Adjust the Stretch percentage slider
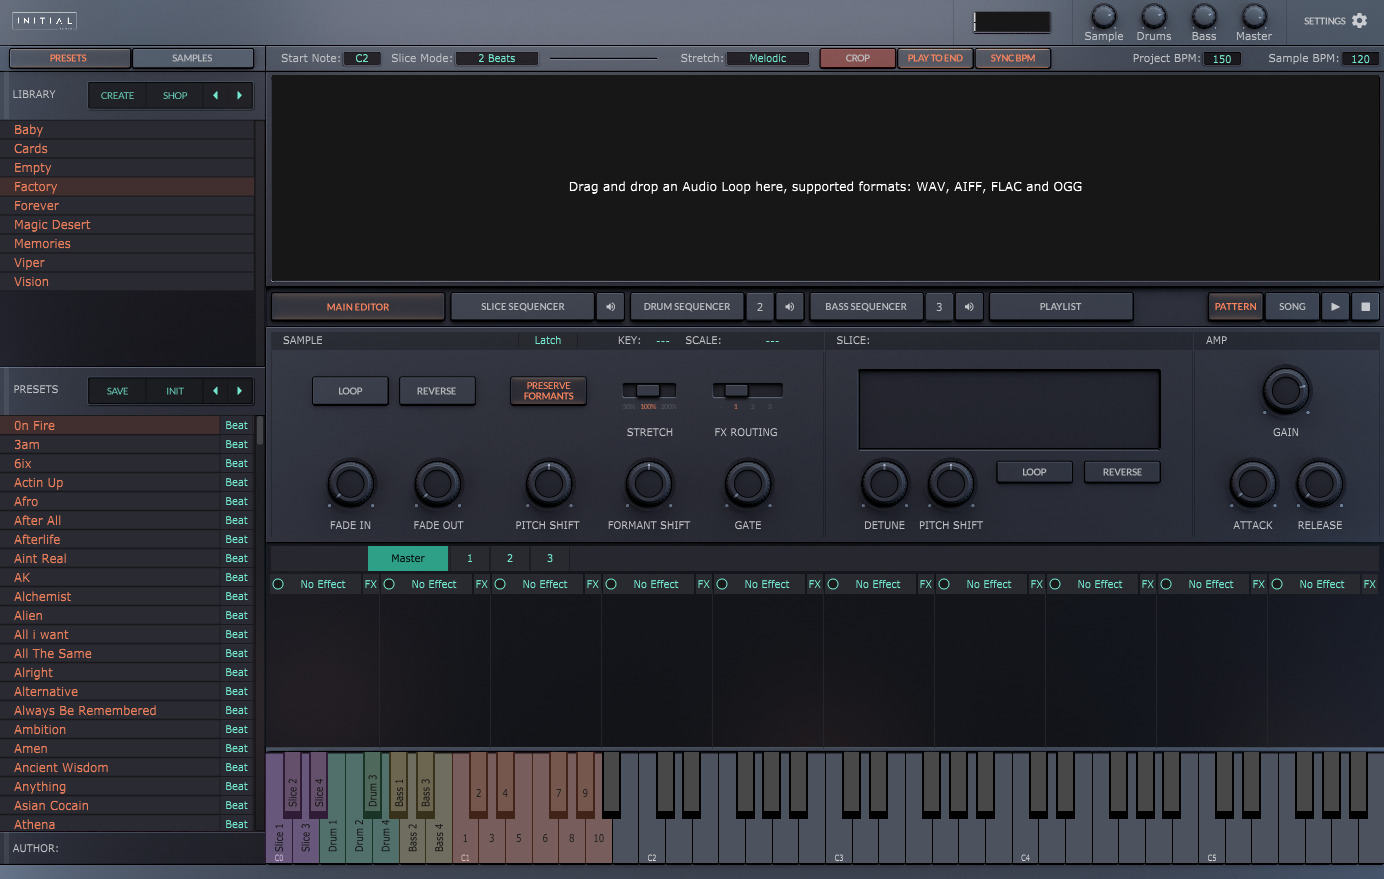 point(648,390)
